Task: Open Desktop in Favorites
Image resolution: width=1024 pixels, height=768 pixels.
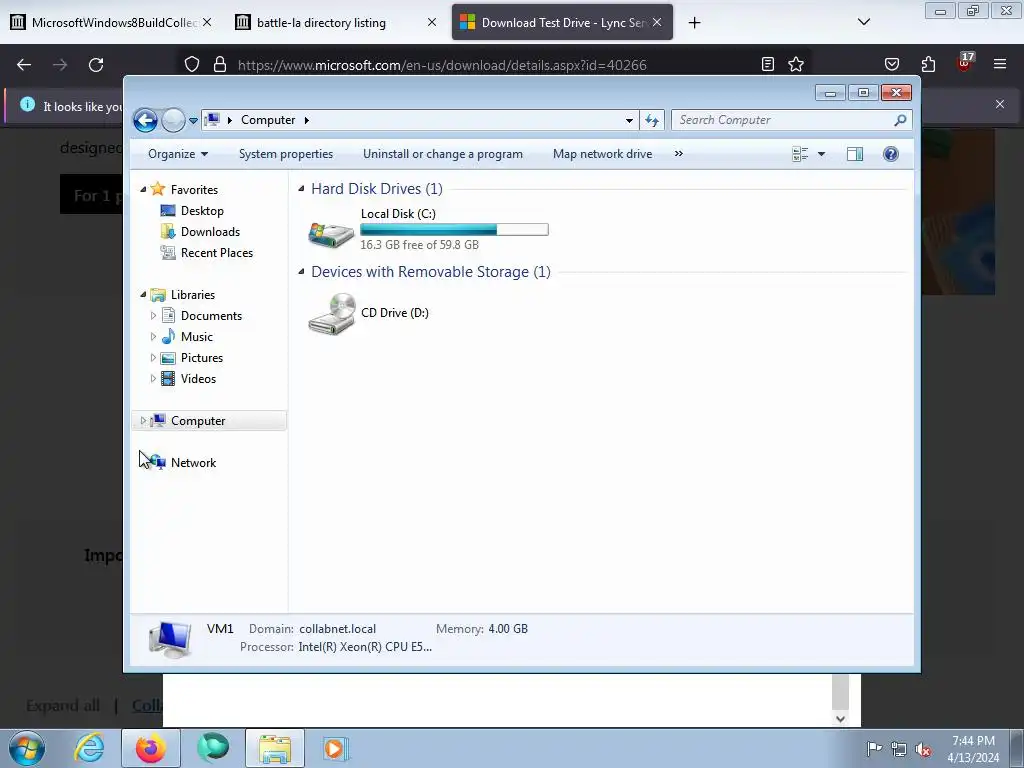Action: (x=202, y=211)
